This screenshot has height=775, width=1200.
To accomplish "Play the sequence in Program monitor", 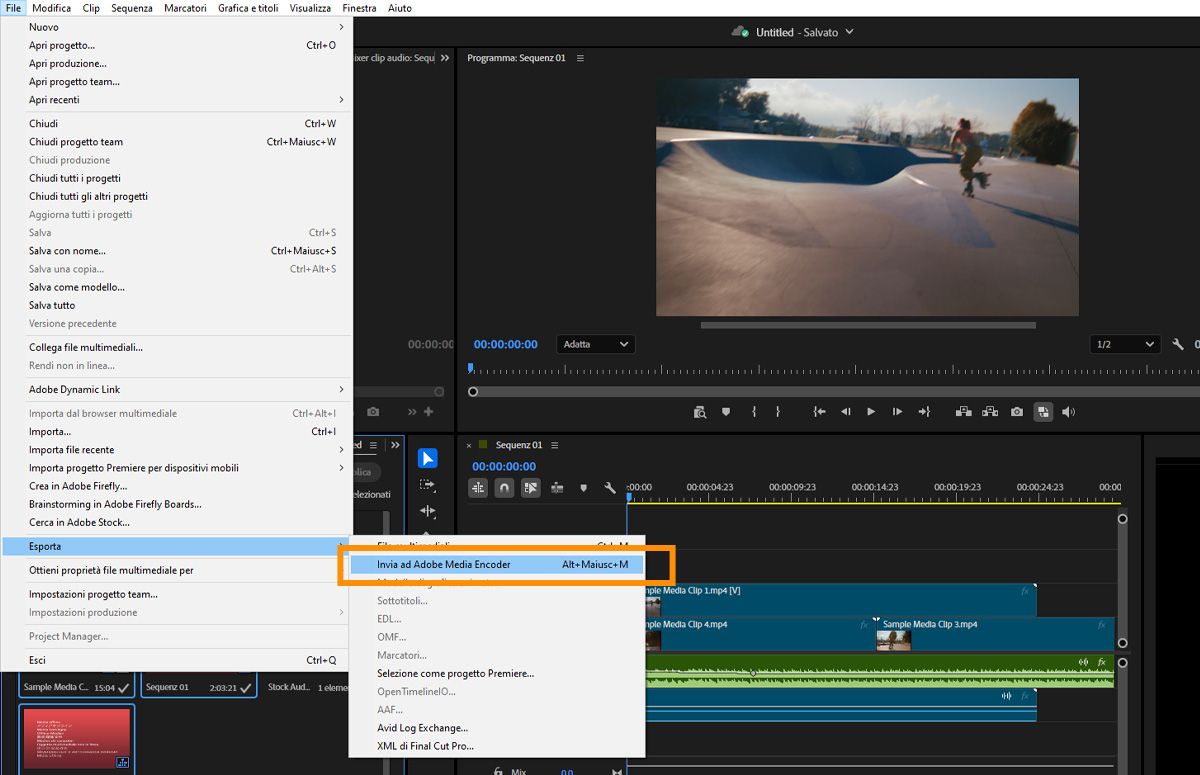I will coord(871,412).
